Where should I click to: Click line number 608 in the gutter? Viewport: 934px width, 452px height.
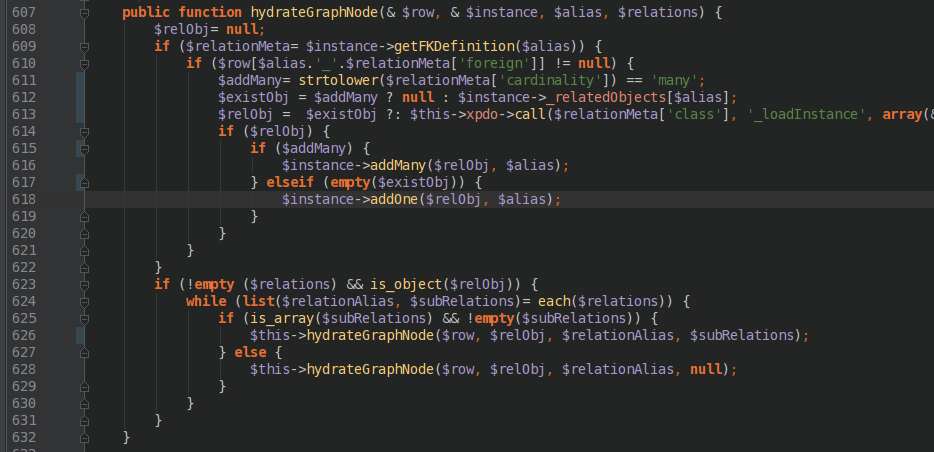tap(24, 29)
